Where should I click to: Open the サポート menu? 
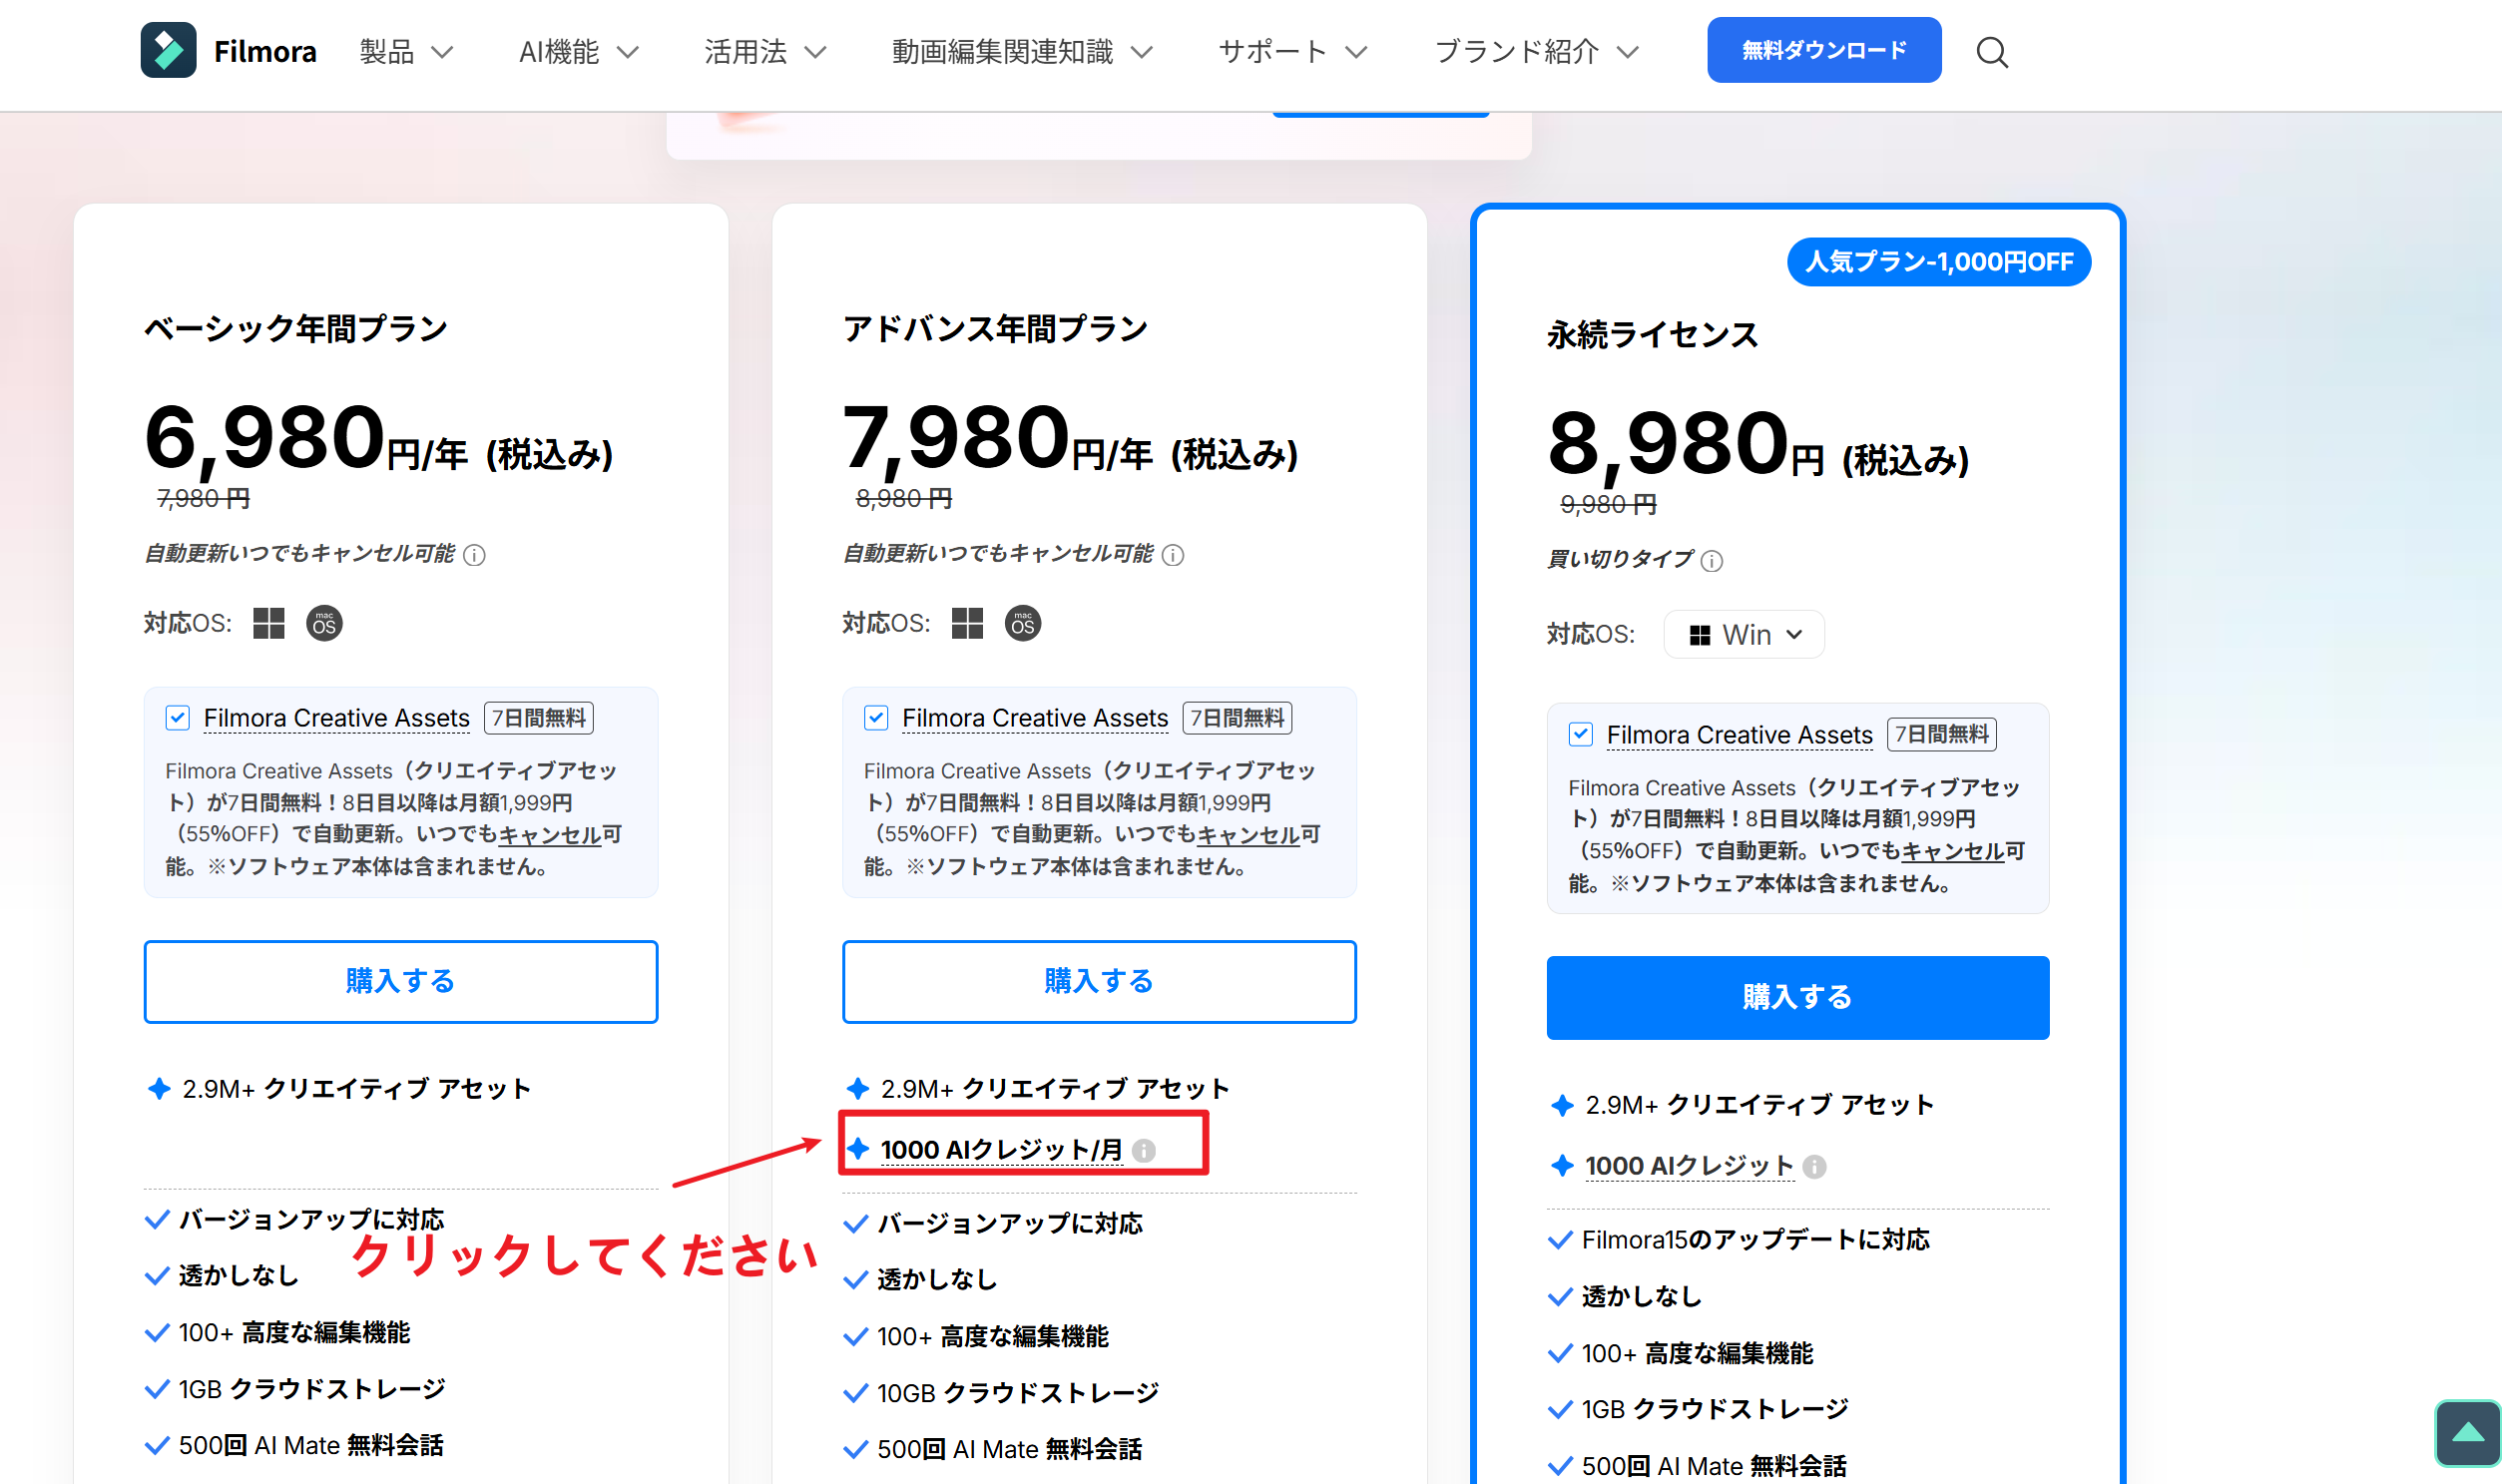[1292, 51]
